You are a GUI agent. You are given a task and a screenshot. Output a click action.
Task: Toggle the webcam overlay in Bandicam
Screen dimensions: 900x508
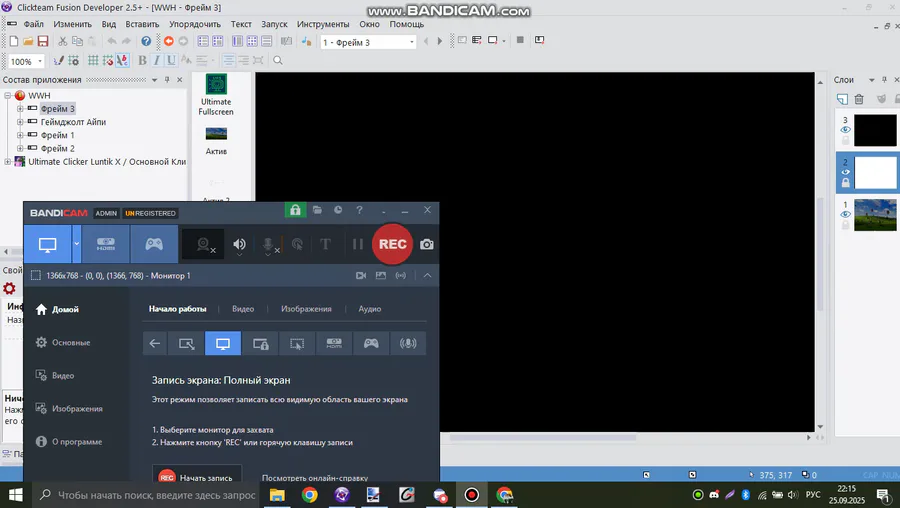pos(203,245)
